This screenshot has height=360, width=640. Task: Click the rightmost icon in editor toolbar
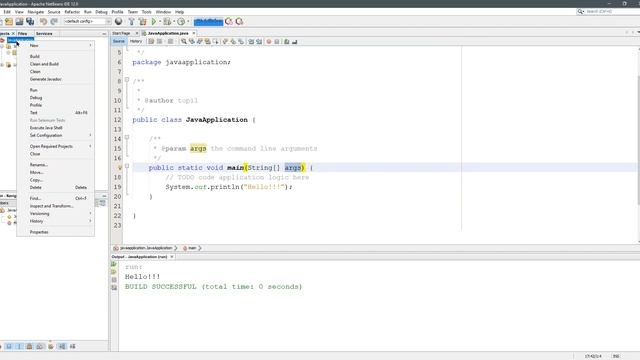tap(295, 41)
